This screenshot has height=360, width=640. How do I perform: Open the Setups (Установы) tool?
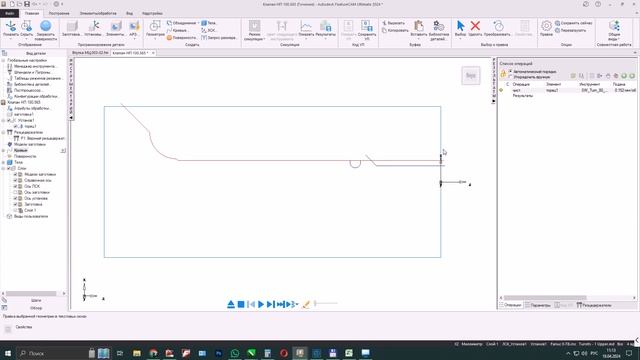[93, 26]
